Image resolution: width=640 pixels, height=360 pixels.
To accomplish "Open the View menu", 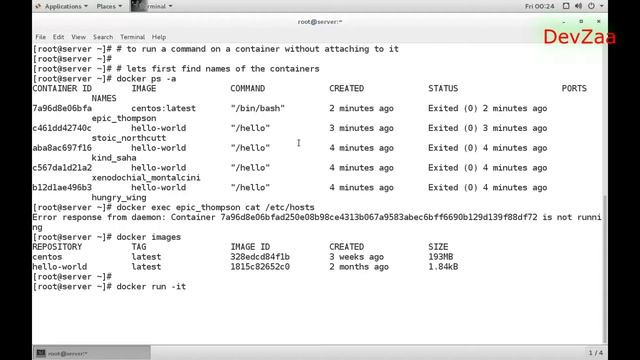I will [x=78, y=37].
